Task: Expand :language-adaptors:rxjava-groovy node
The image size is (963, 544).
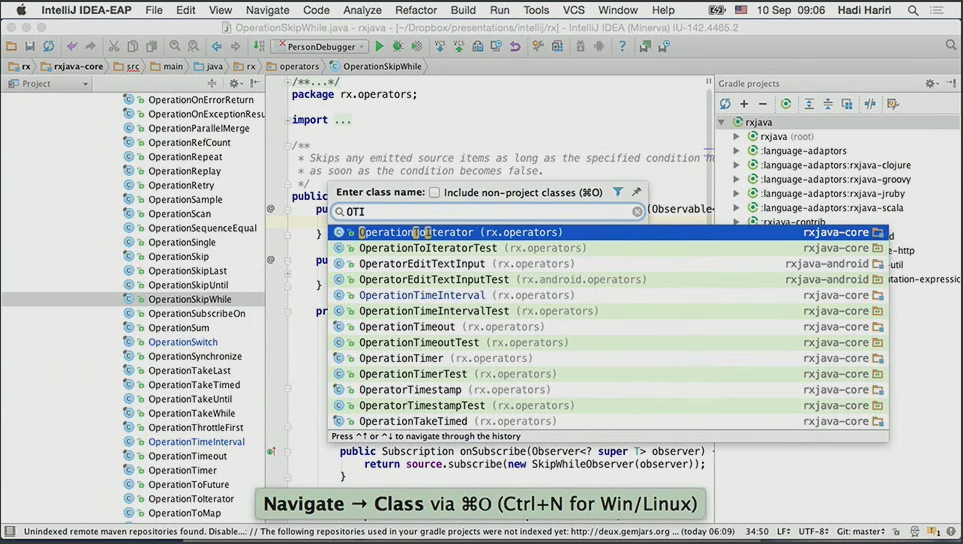Action: click(x=736, y=179)
